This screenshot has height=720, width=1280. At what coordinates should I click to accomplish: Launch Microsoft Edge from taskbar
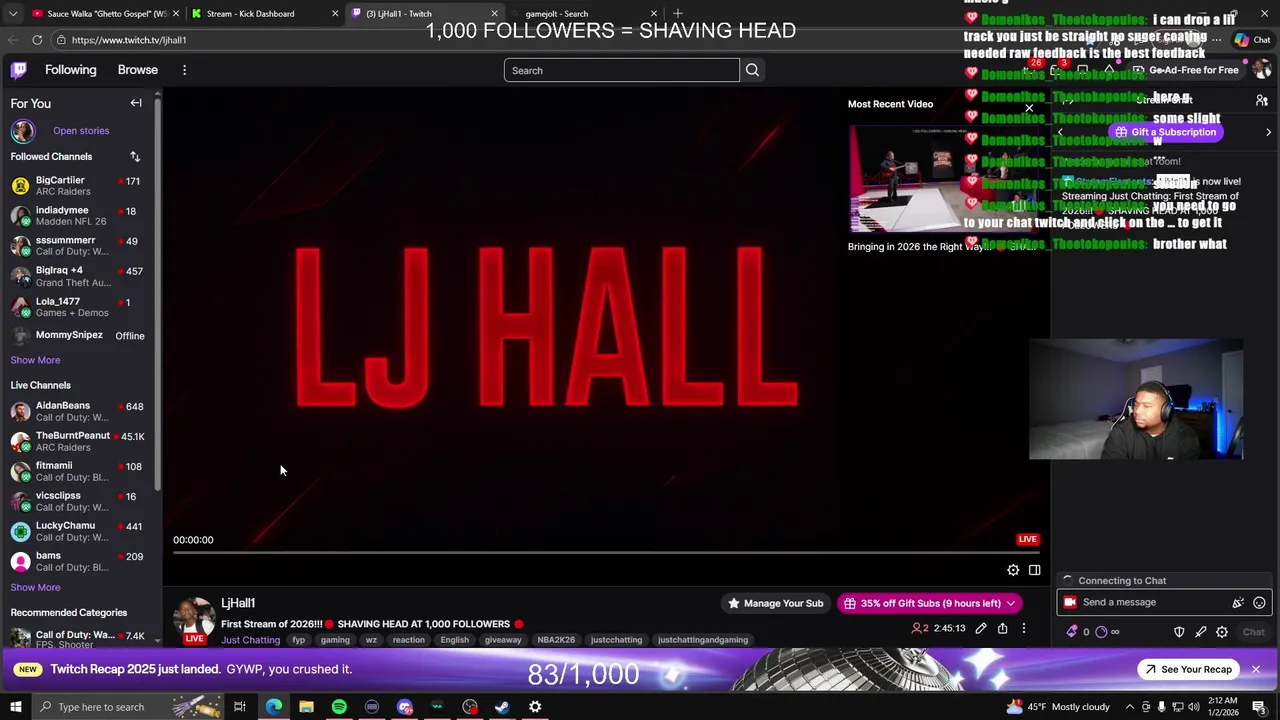pyautogui.click(x=273, y=707)
